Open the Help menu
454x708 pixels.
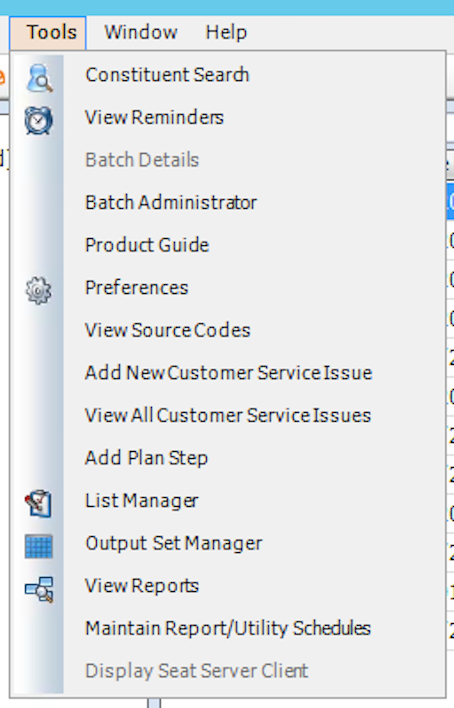click(226, 33)
